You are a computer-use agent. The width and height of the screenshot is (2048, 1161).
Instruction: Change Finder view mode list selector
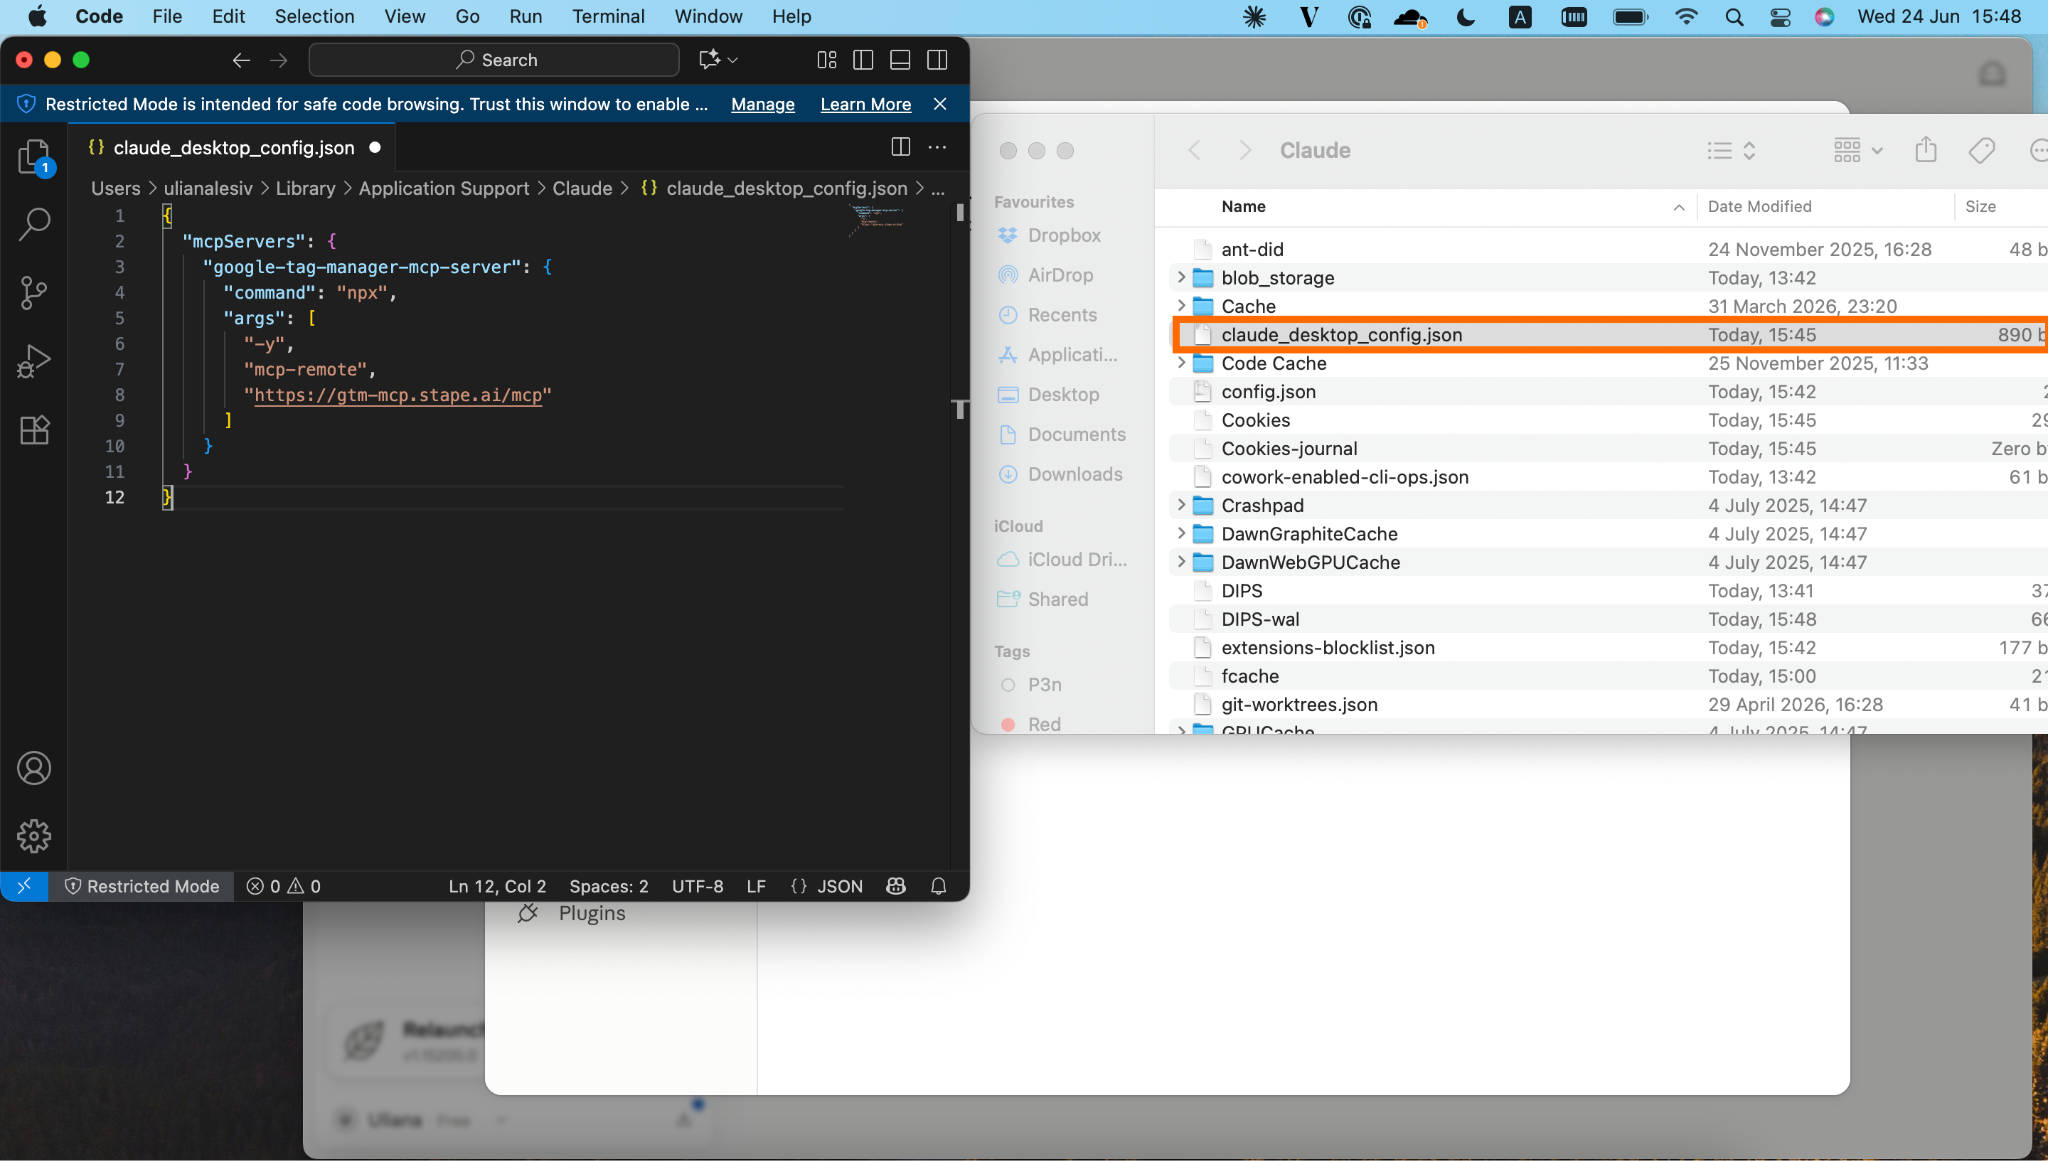pos(1732,150)
